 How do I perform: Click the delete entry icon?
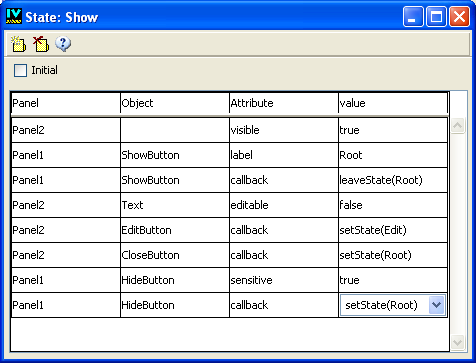tap(41, 44)
